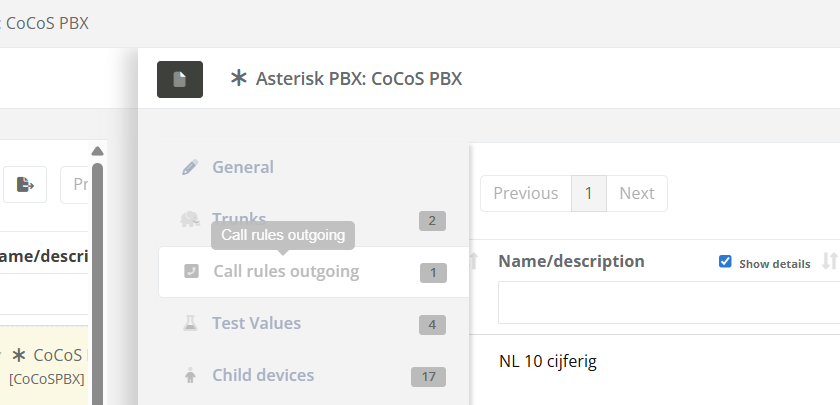Toggle the Show details checkbox
The image size is (840, 405).
point(725,262)
